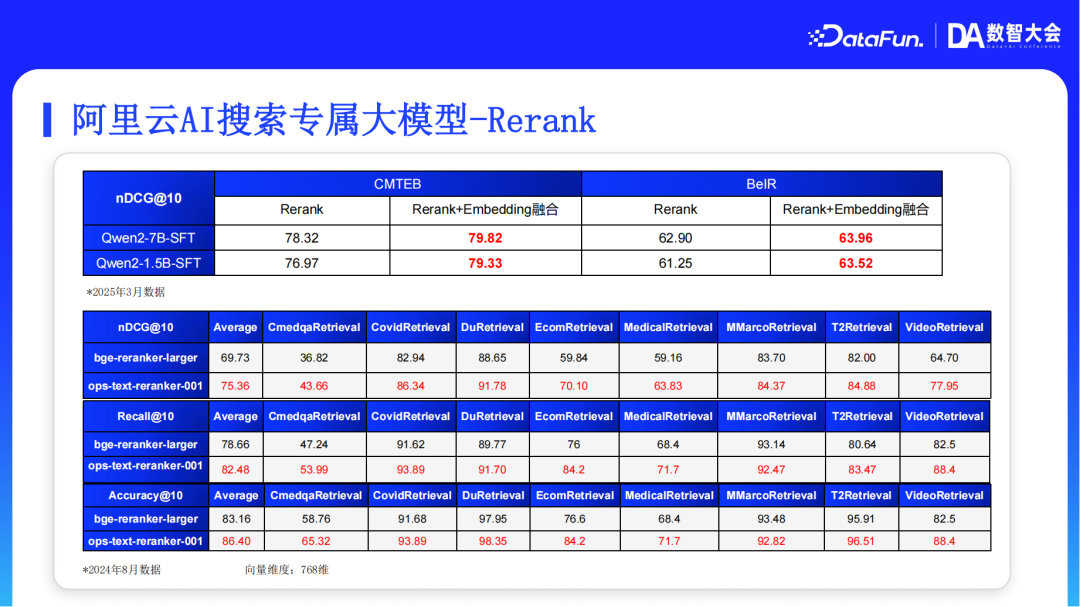Image resolution: width=1080 pixels, height=607 pixels.
Task: Click the red 79.82 value under Rerank+Embedding融合
Action: 484,238
